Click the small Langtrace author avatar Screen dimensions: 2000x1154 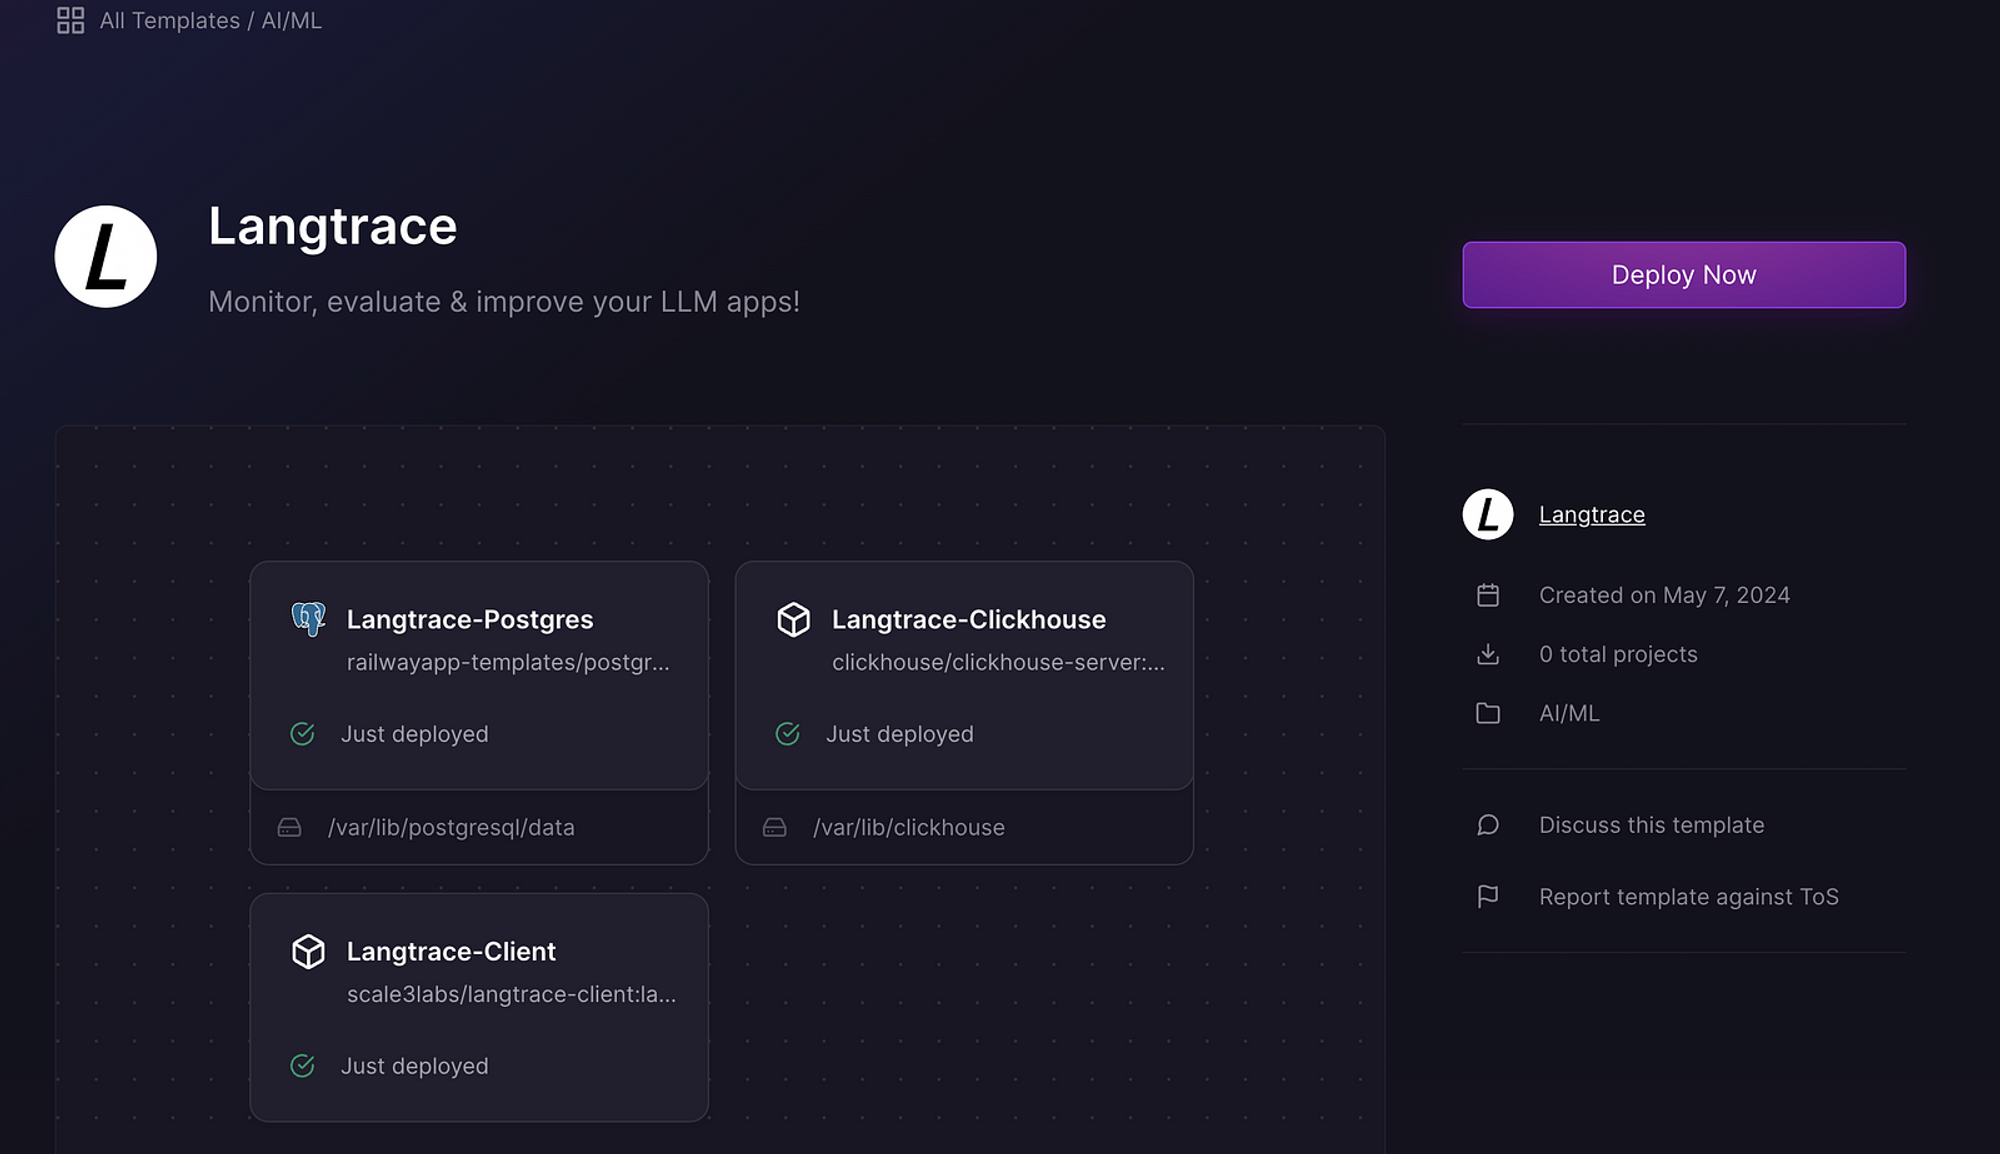click(1488, 514)
